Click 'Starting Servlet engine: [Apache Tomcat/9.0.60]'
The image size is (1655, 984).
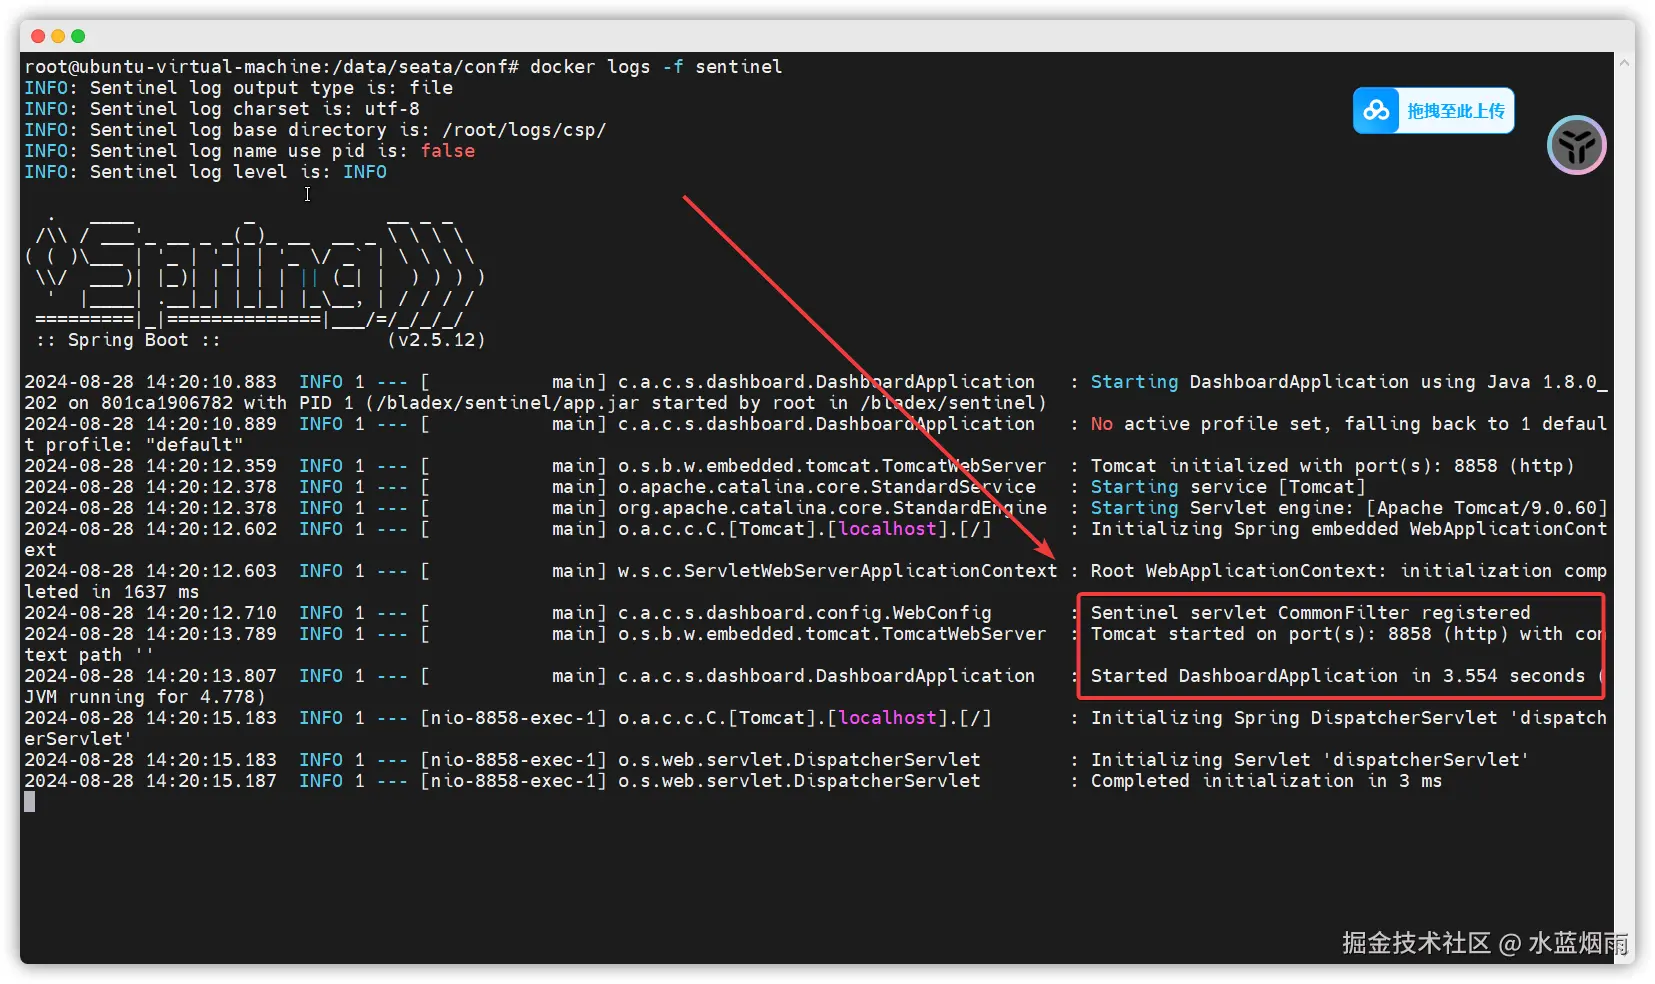[x=1349, y=508]
